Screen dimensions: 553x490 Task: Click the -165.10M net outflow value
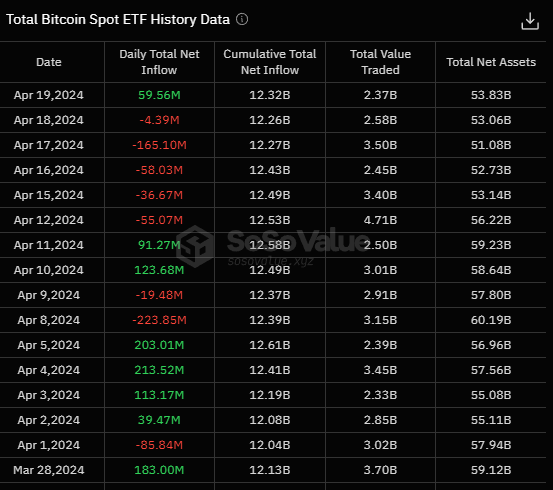[x=159, y=145]
